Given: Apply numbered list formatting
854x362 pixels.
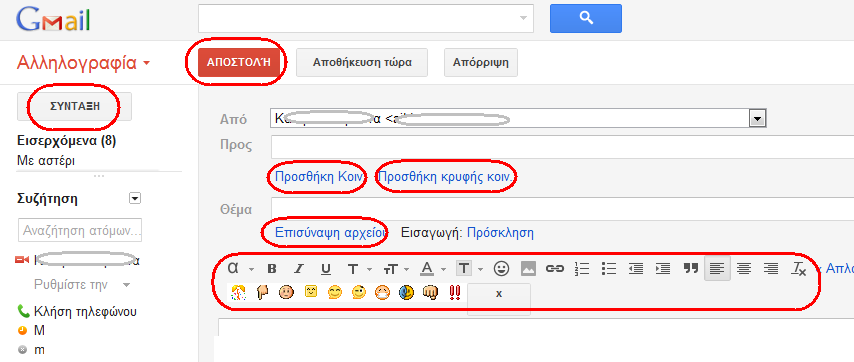Looking at the screenshot, I should [582, 268].
